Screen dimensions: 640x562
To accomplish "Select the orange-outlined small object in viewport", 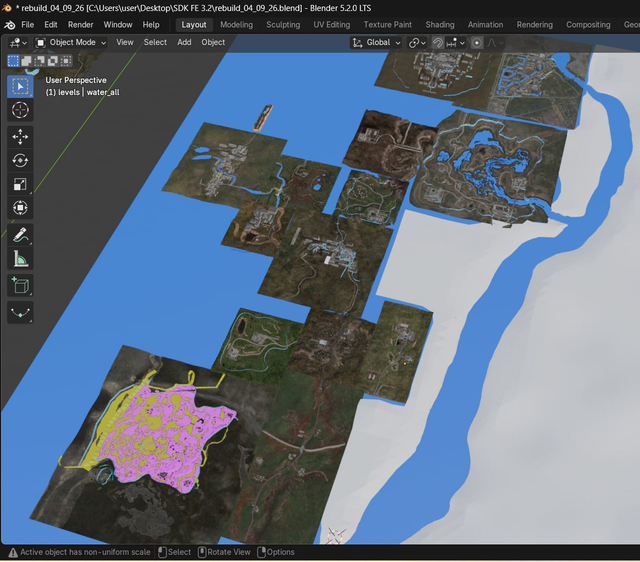I will pos(262,118).
